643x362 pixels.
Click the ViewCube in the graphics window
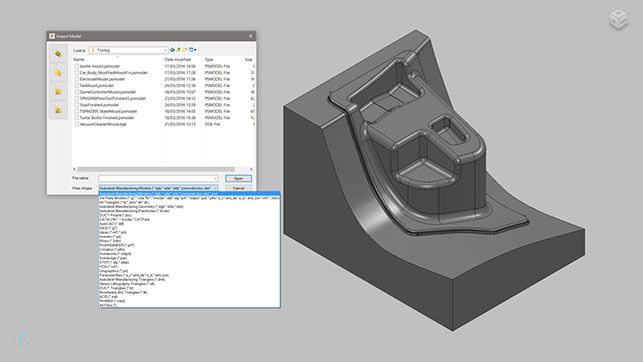tap(618, 19)
